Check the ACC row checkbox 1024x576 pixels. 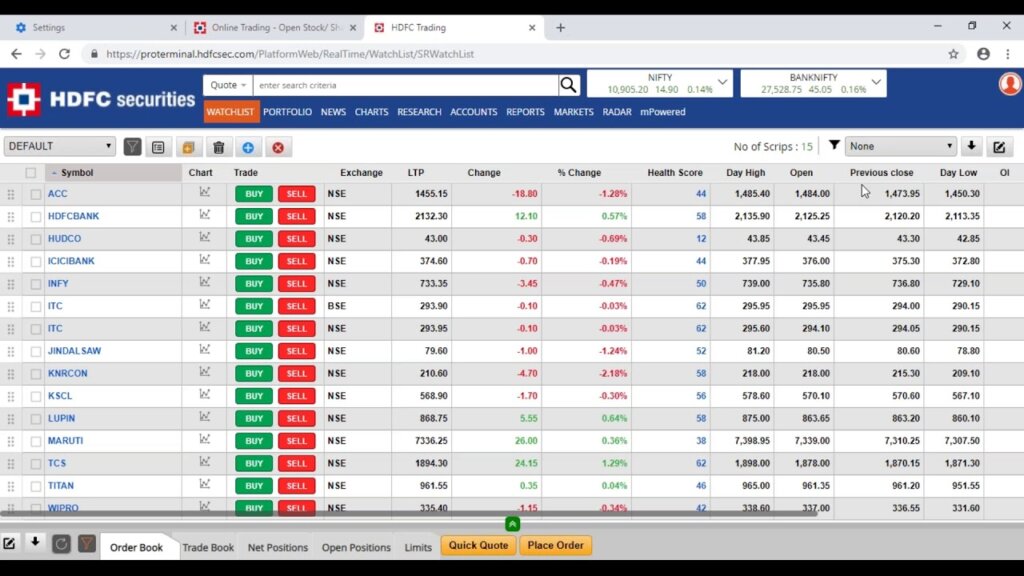click(36, 195)
